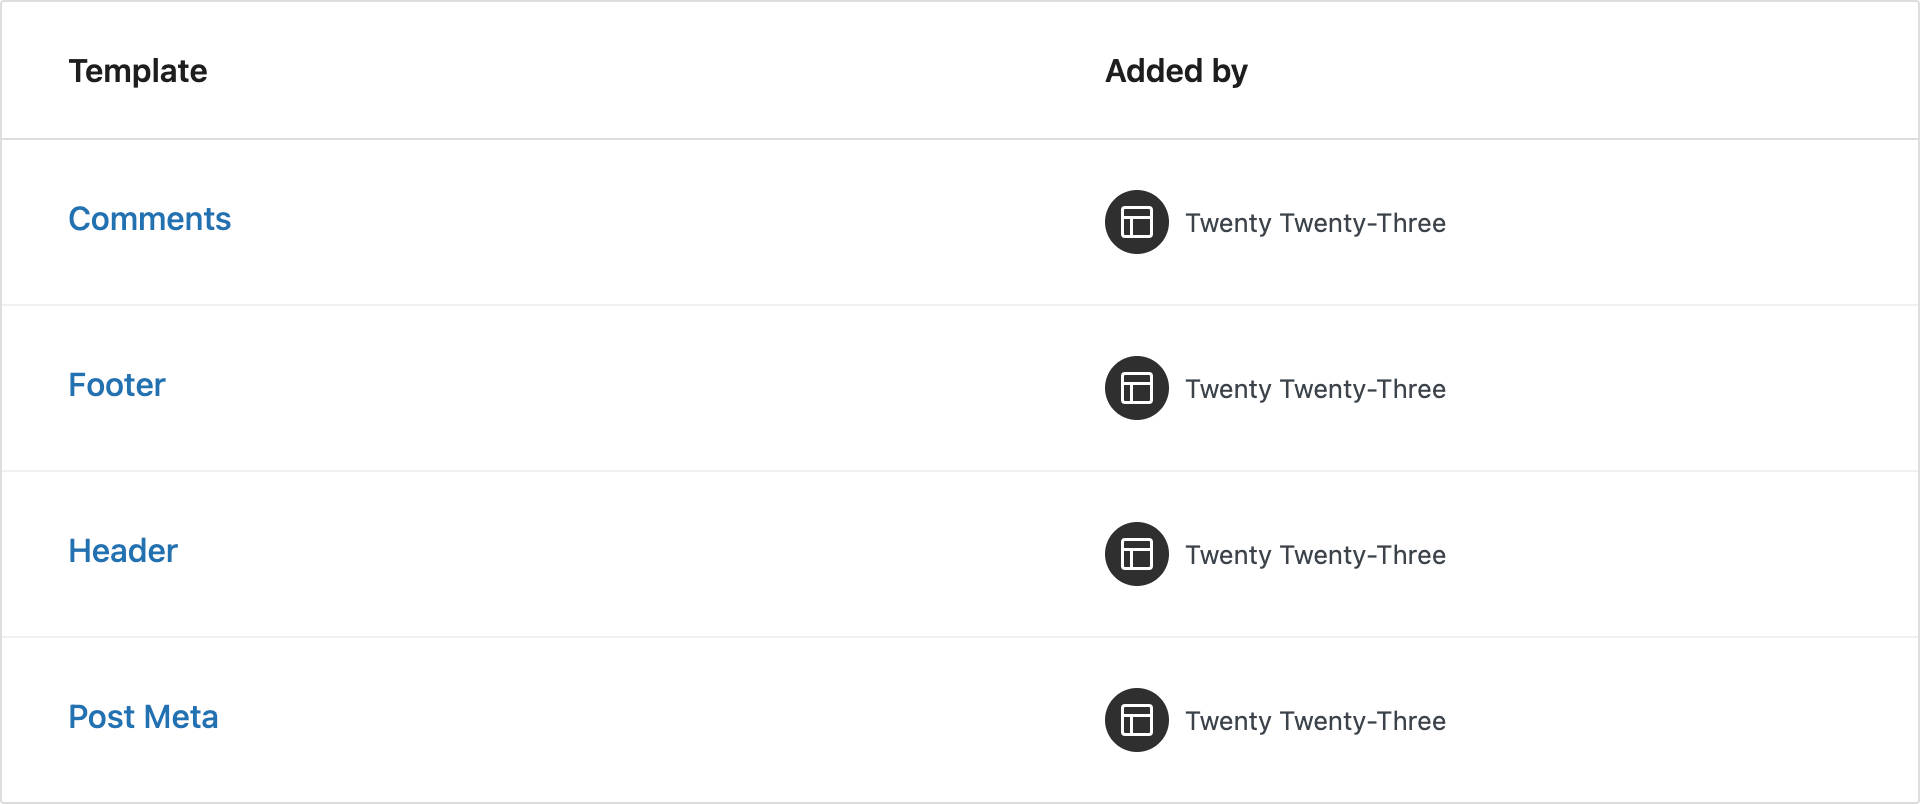Open the Footer template
This screenshot has height=804, width=1920.
[x=116, y=385]
